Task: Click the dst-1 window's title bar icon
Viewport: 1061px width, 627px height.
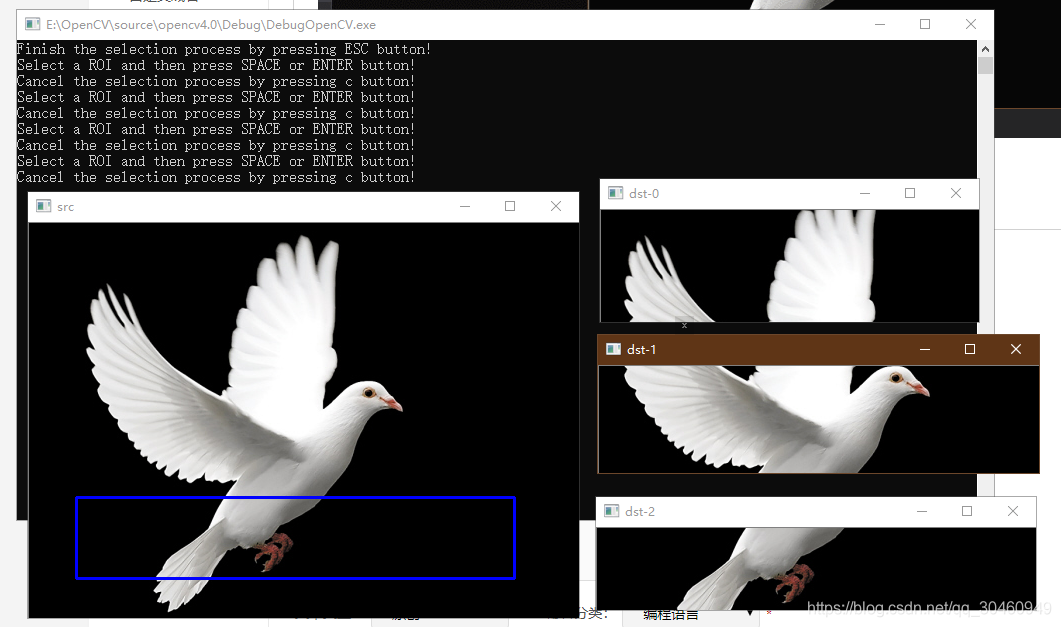Action: tap(612, 350)
